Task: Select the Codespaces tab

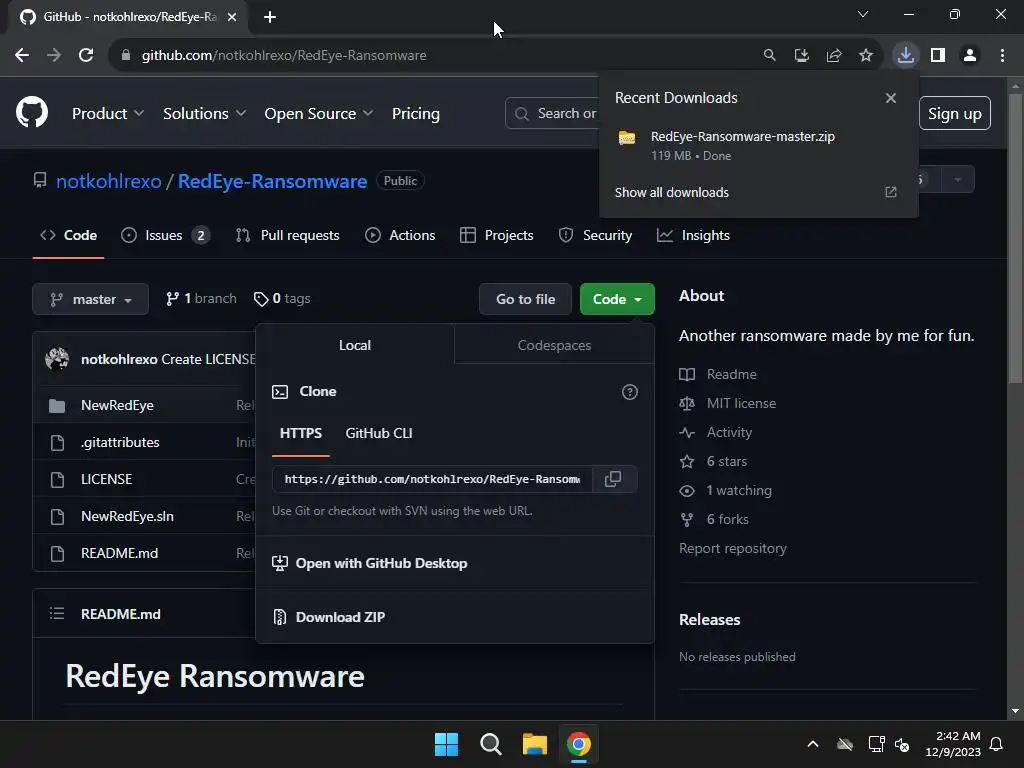Action: tap(554, 345)
